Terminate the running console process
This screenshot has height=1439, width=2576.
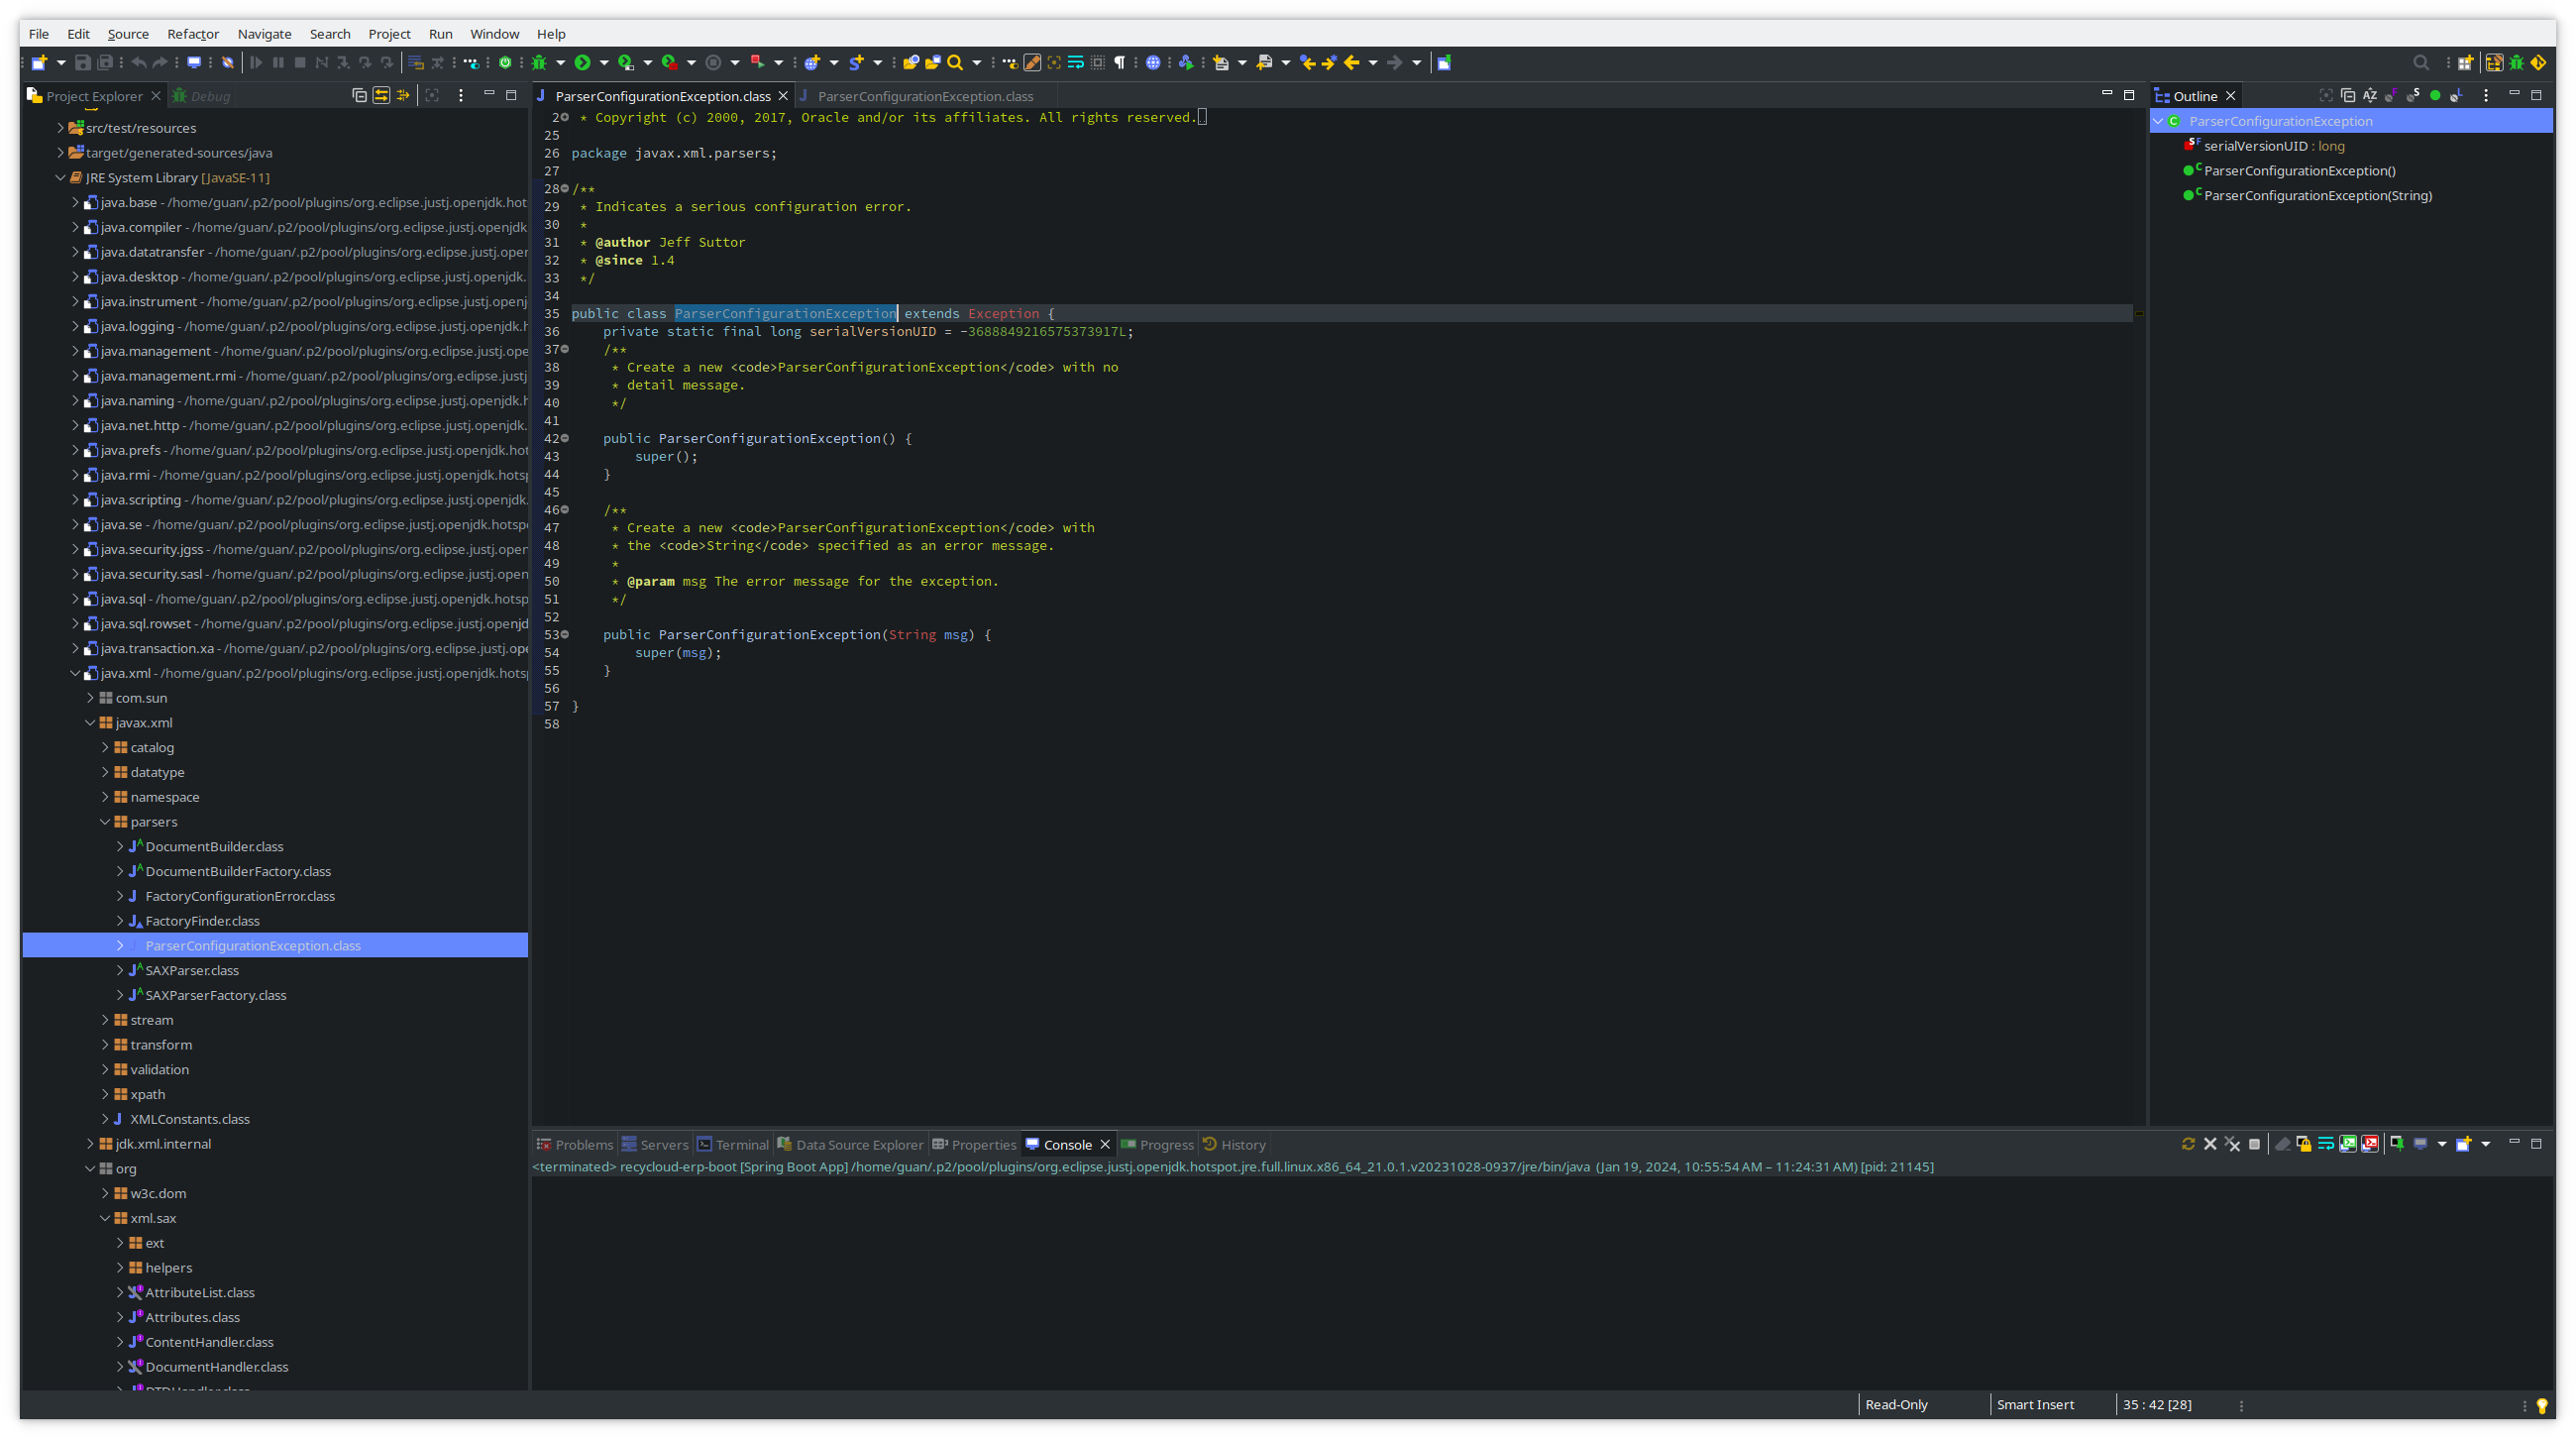point(2255,1143)
